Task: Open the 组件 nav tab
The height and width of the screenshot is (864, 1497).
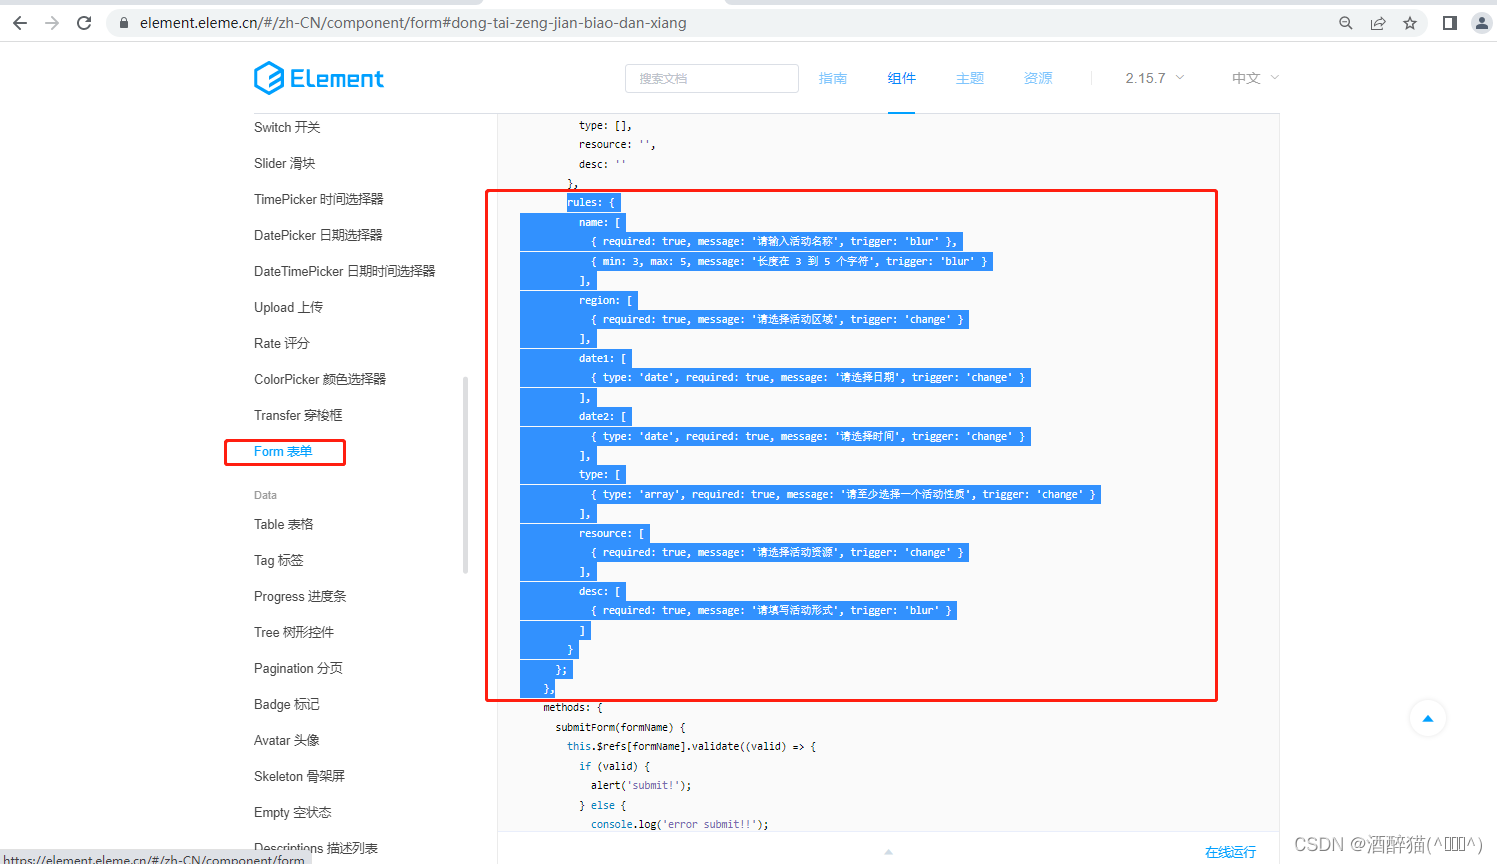Action: [x=901, y=78]
